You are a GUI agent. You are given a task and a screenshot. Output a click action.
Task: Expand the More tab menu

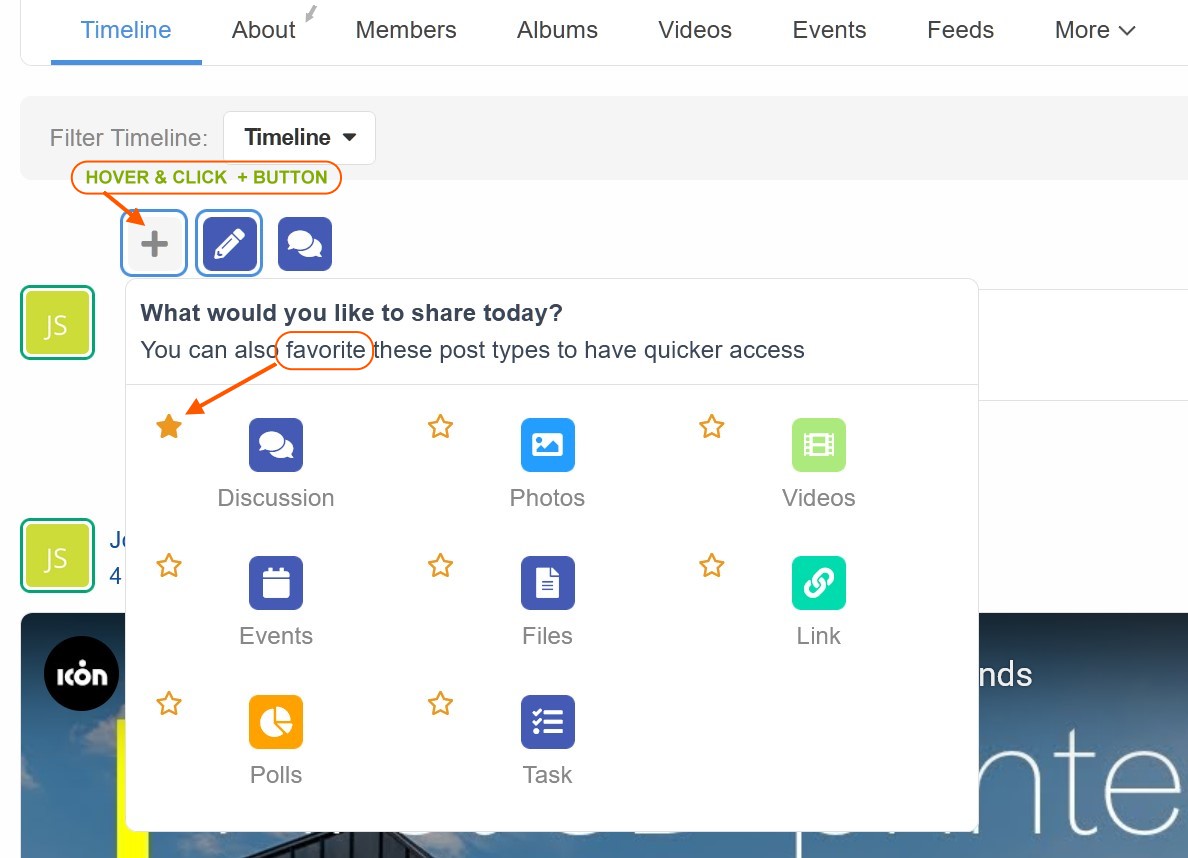(x=1094, y=30)
